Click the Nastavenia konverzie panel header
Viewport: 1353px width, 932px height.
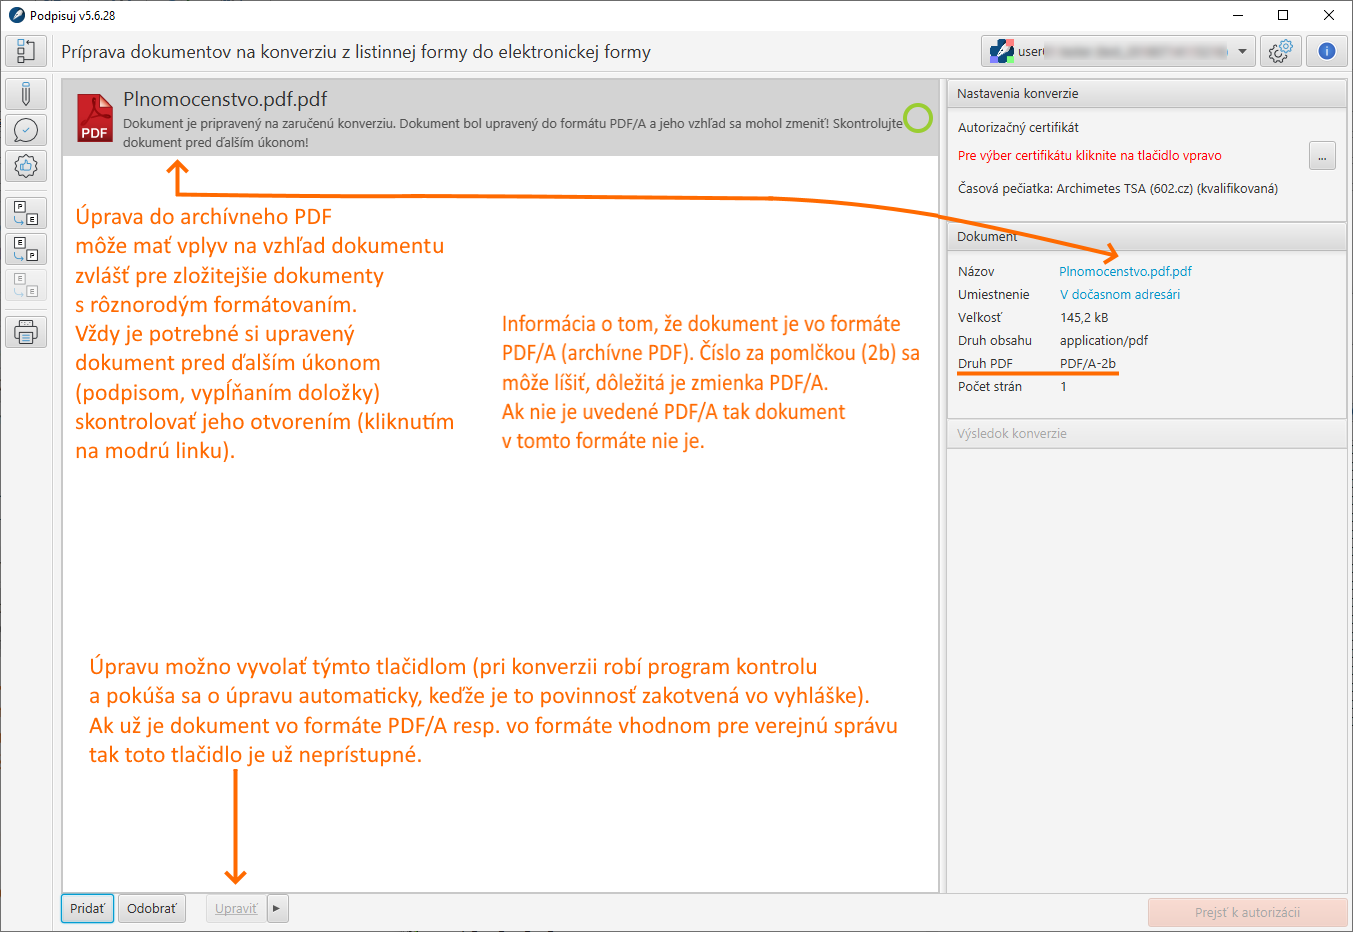click(1146, 93)
